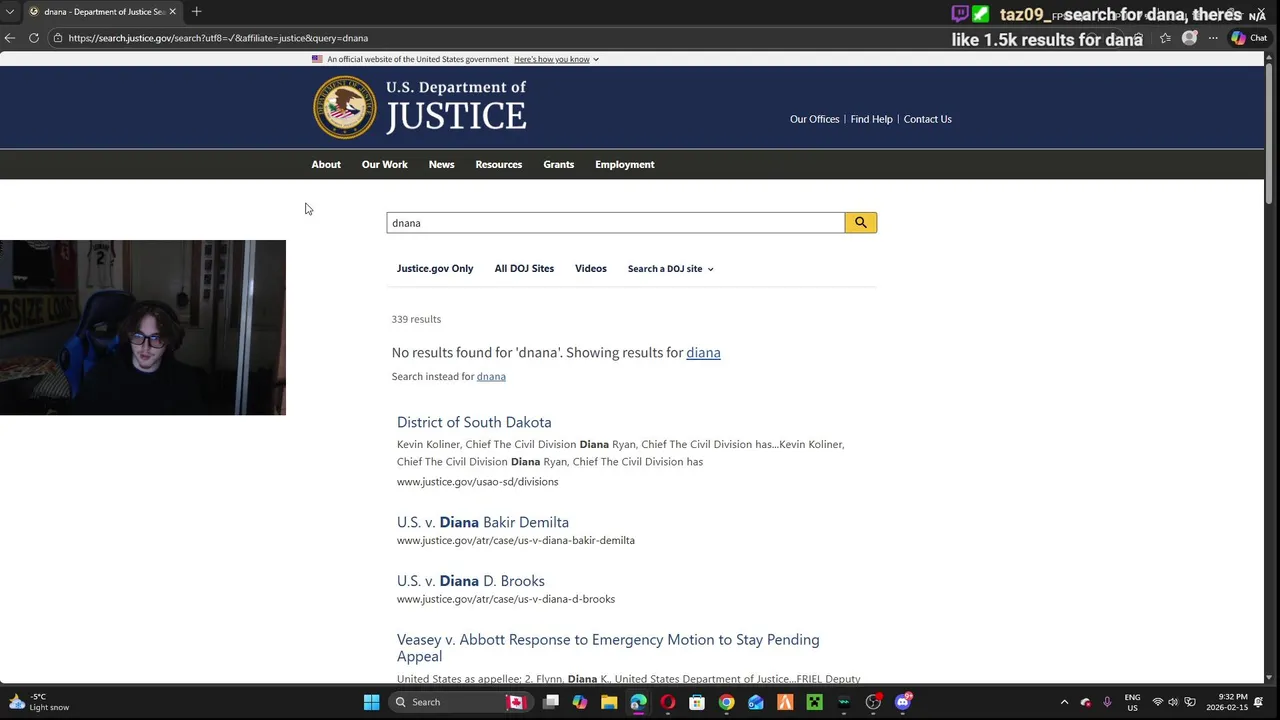Open Outlook from the taskbar
This screenshot has width=1280, height=720.
click(x=755, y=702)
